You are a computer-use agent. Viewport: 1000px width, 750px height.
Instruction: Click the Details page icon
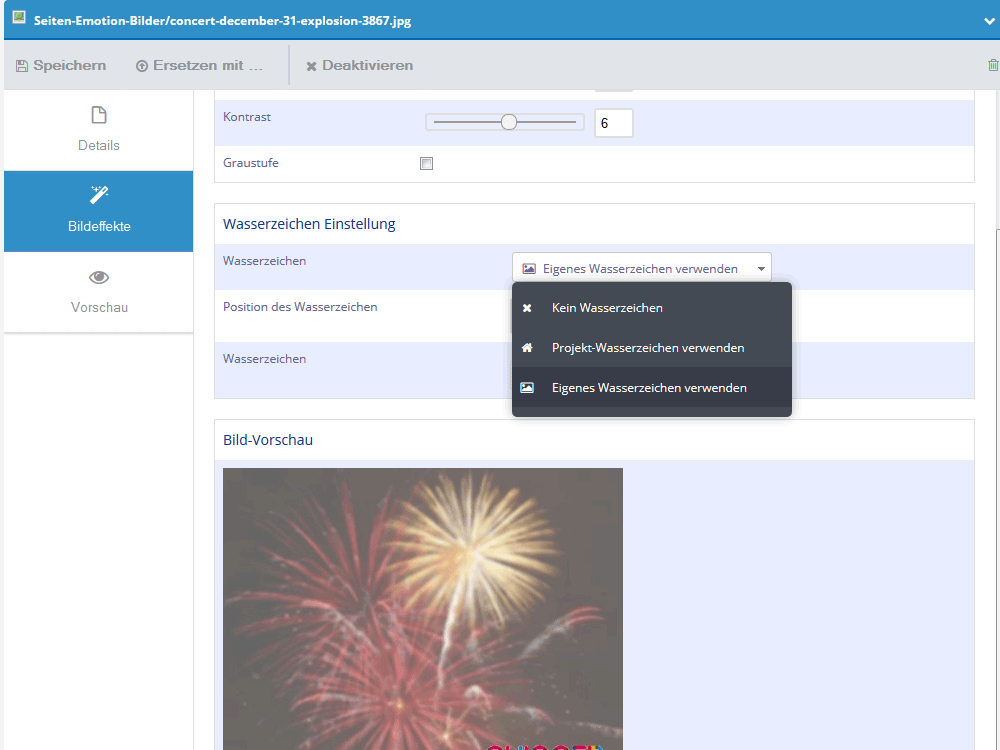point(99,115)
